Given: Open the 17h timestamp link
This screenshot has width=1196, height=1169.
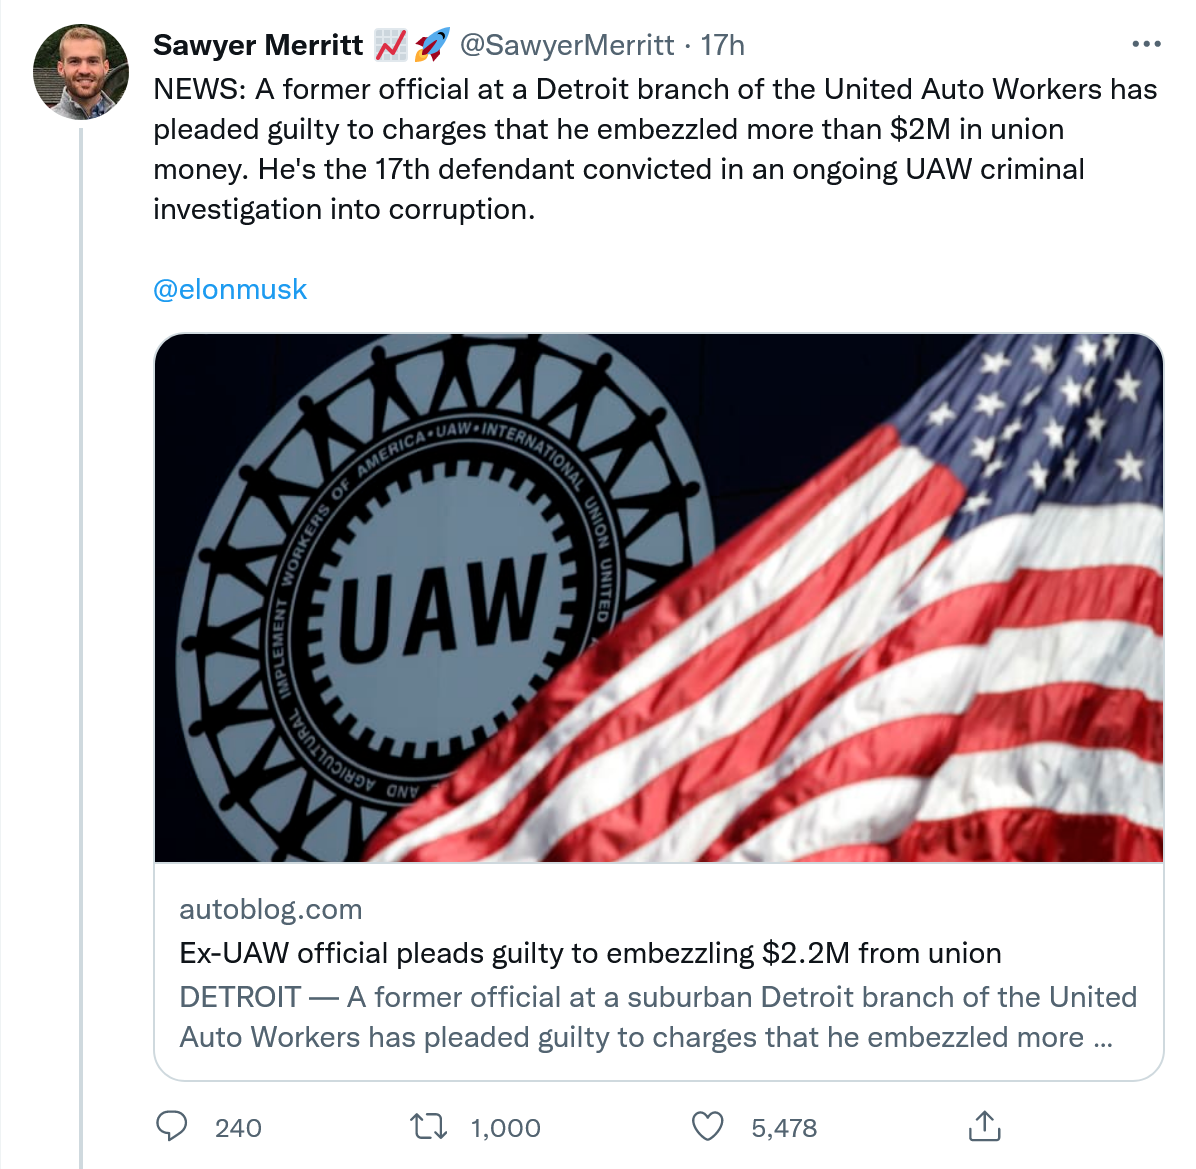Looking at the screenshot, I should pyautogui.click(x=722, y=45).
